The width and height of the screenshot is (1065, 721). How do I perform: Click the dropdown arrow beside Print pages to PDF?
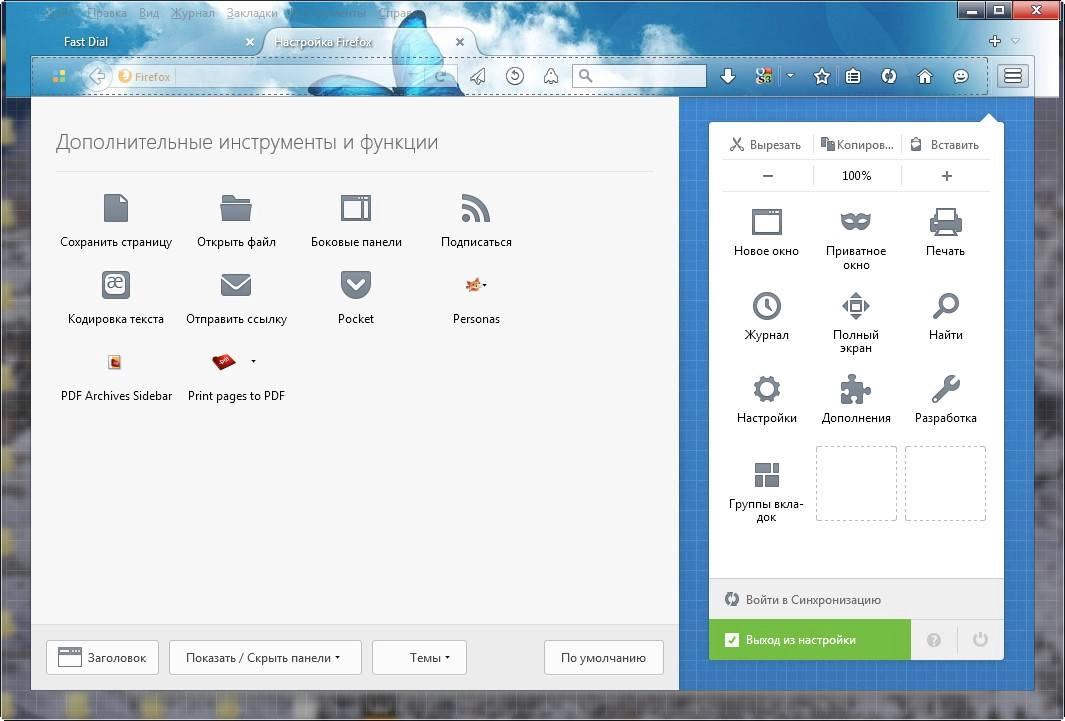253,361
